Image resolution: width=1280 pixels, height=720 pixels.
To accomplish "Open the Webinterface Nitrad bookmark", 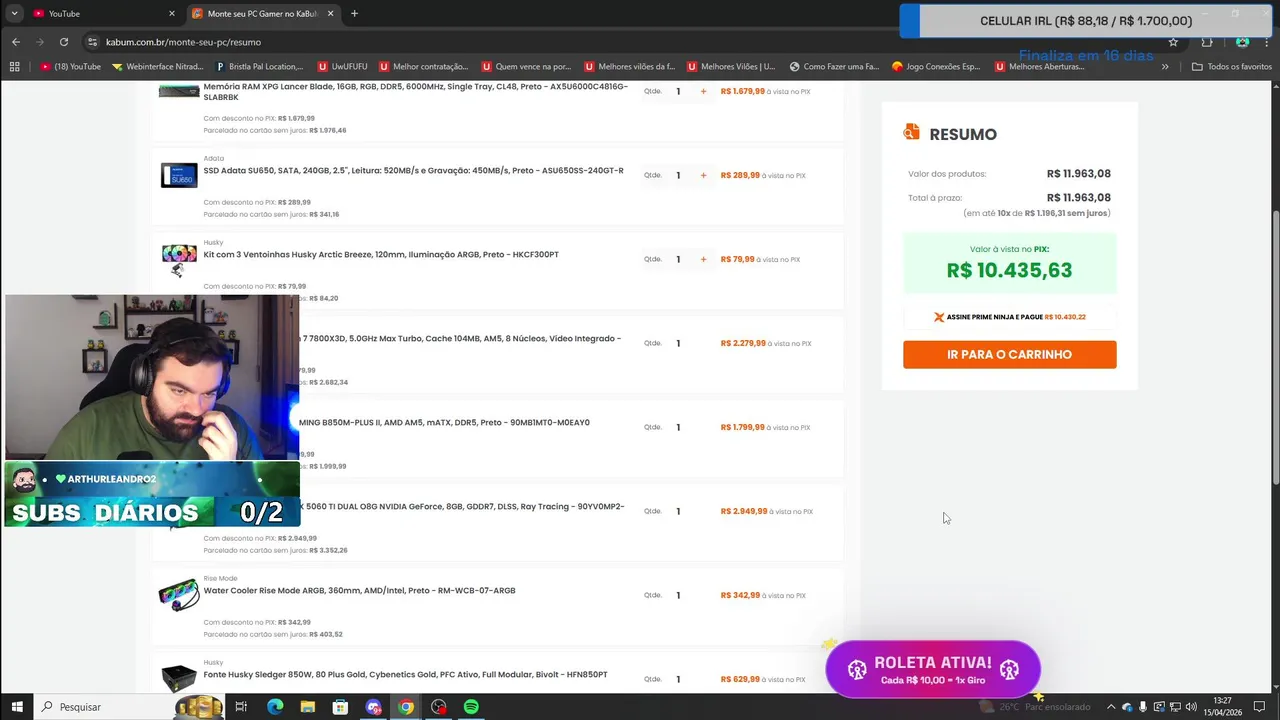I will click(157, 67).
